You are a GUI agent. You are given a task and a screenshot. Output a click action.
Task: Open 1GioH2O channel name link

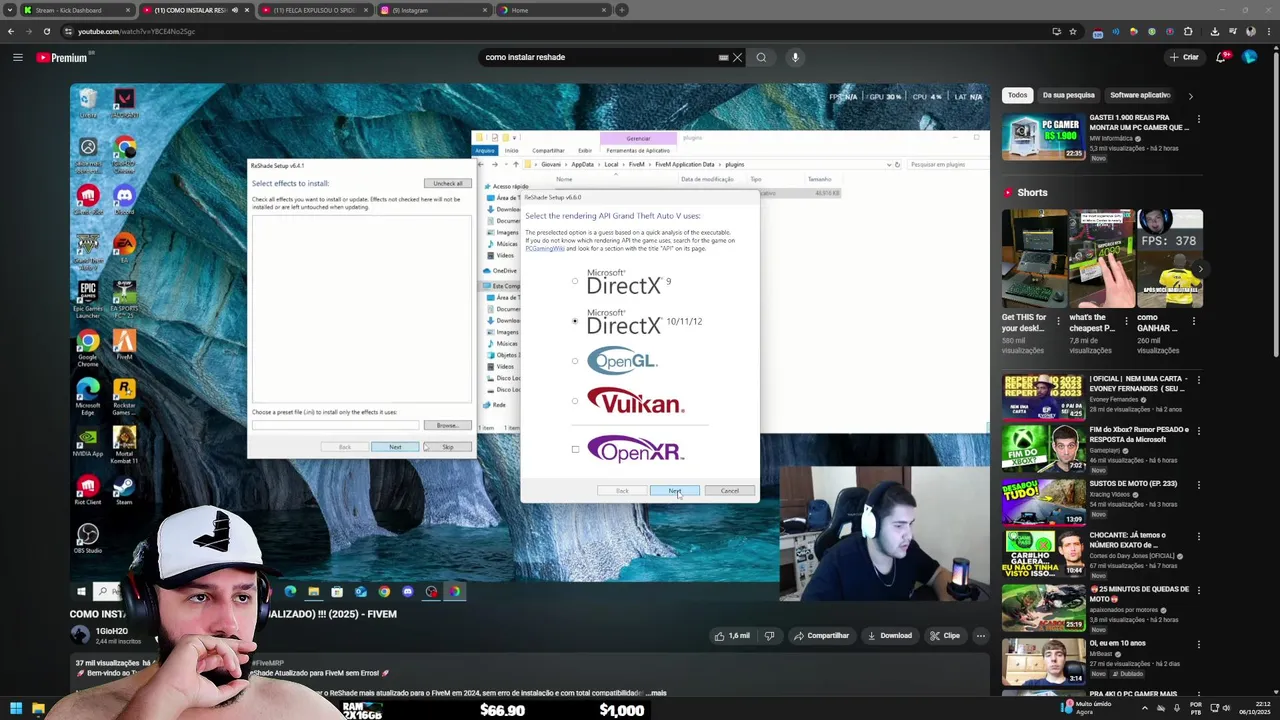pyautogui.click(x=111, y=631)
